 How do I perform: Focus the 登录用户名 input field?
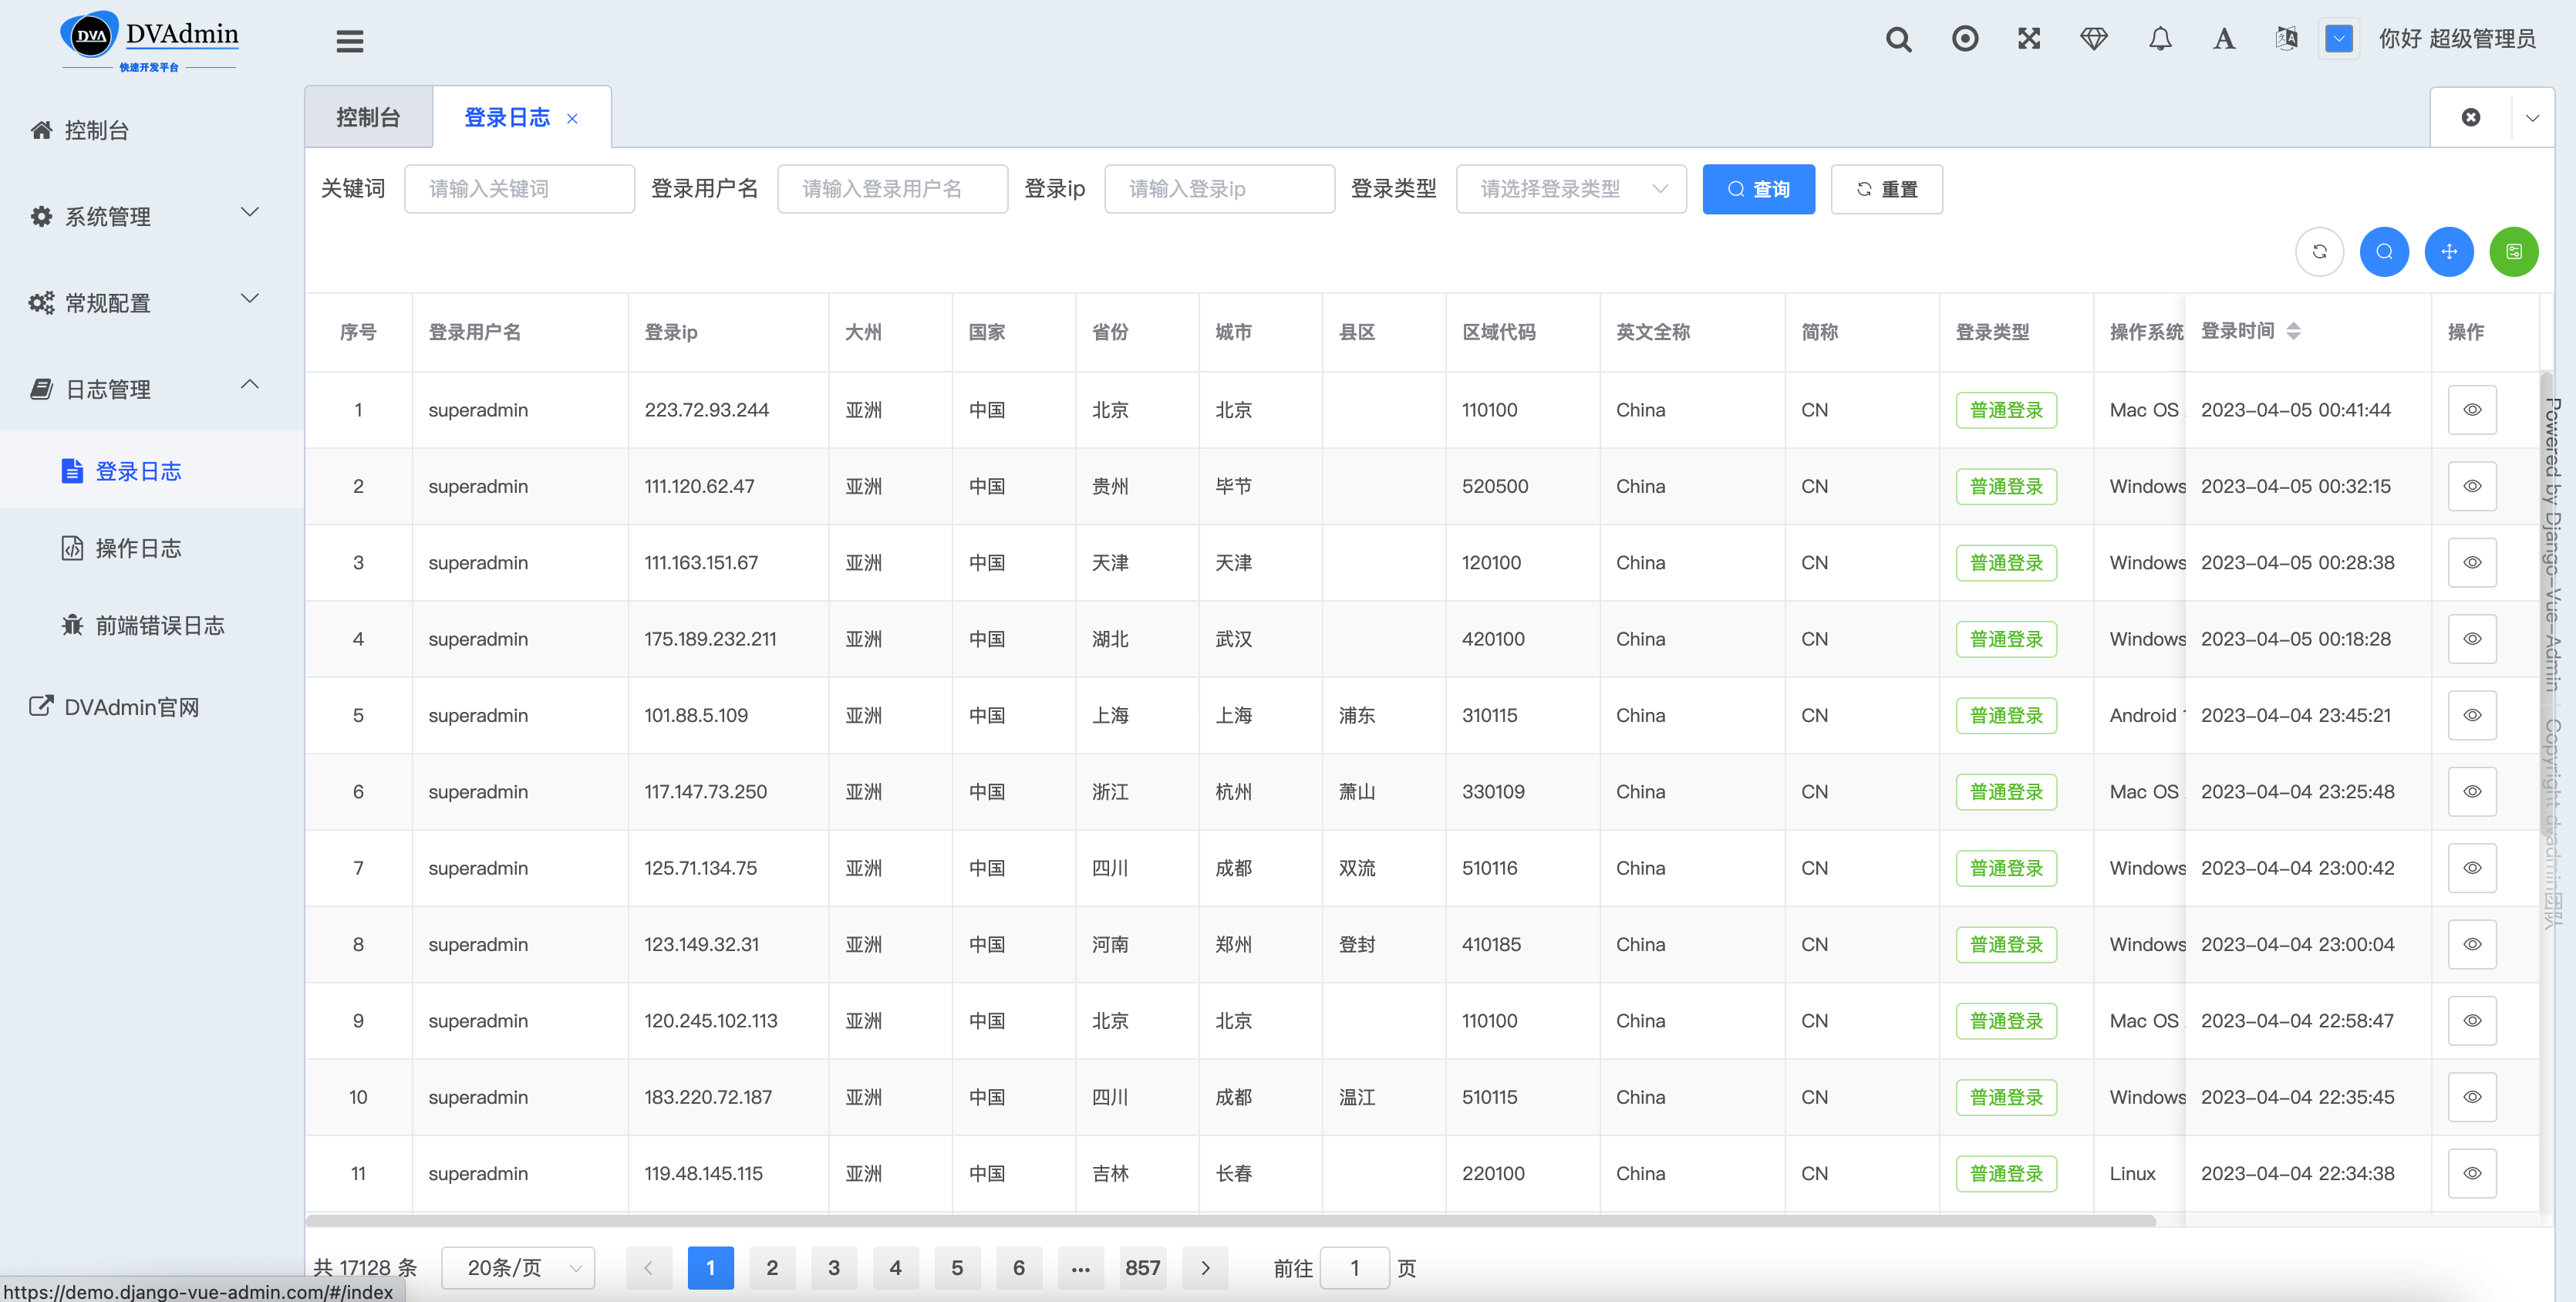[892, 189]
